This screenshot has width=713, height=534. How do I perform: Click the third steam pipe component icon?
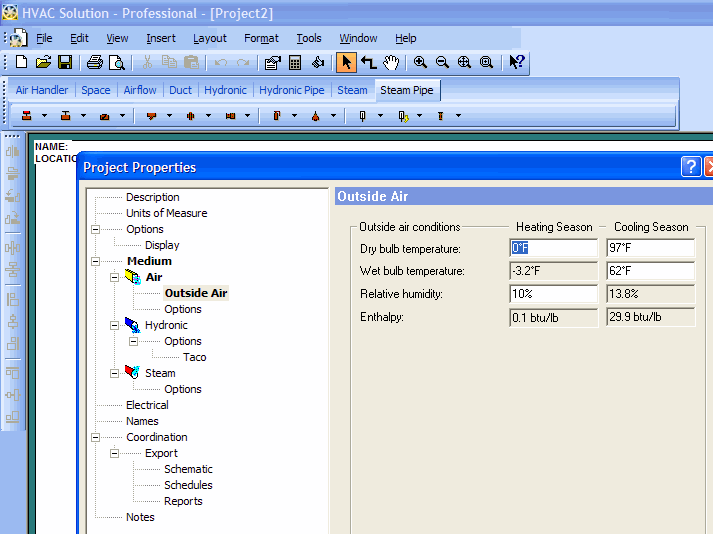coord(105,116)
